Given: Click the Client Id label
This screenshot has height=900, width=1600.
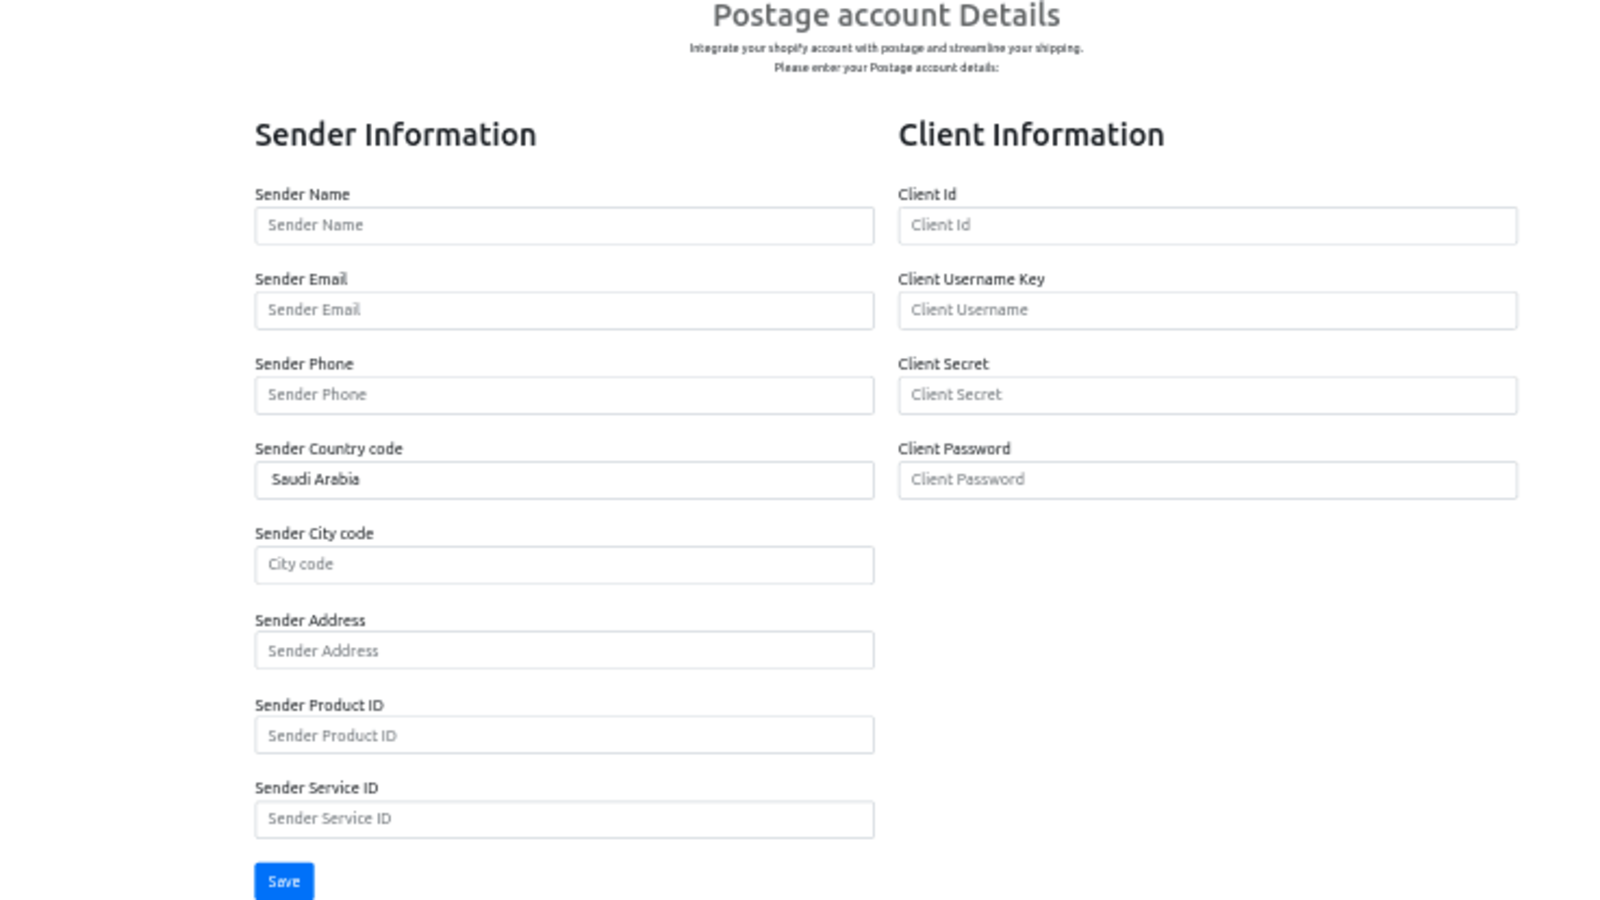Looking at the screenshot, I should (927, 194).
